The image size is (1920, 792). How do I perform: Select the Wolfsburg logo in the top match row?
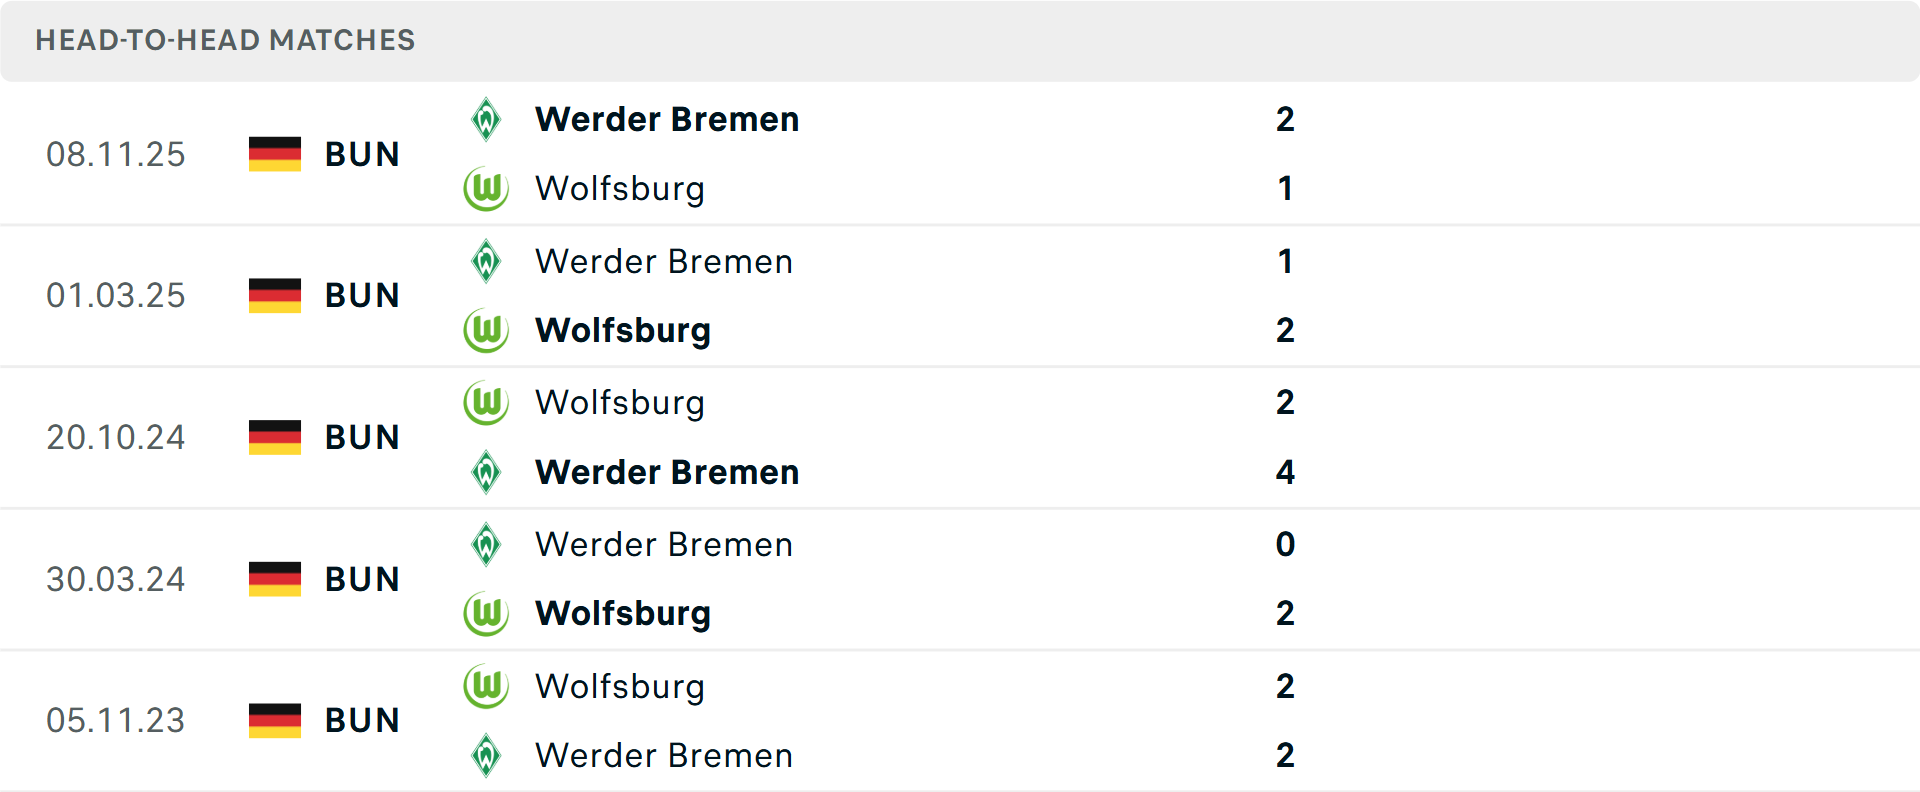click(x=486, y=189)
